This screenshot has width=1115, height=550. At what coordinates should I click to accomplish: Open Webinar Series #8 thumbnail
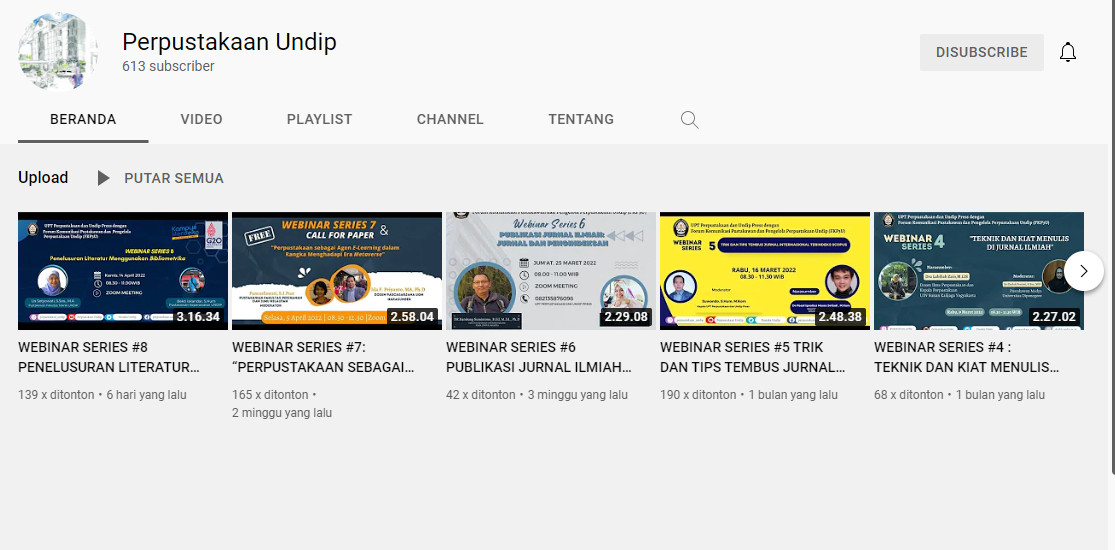[123, 271]
